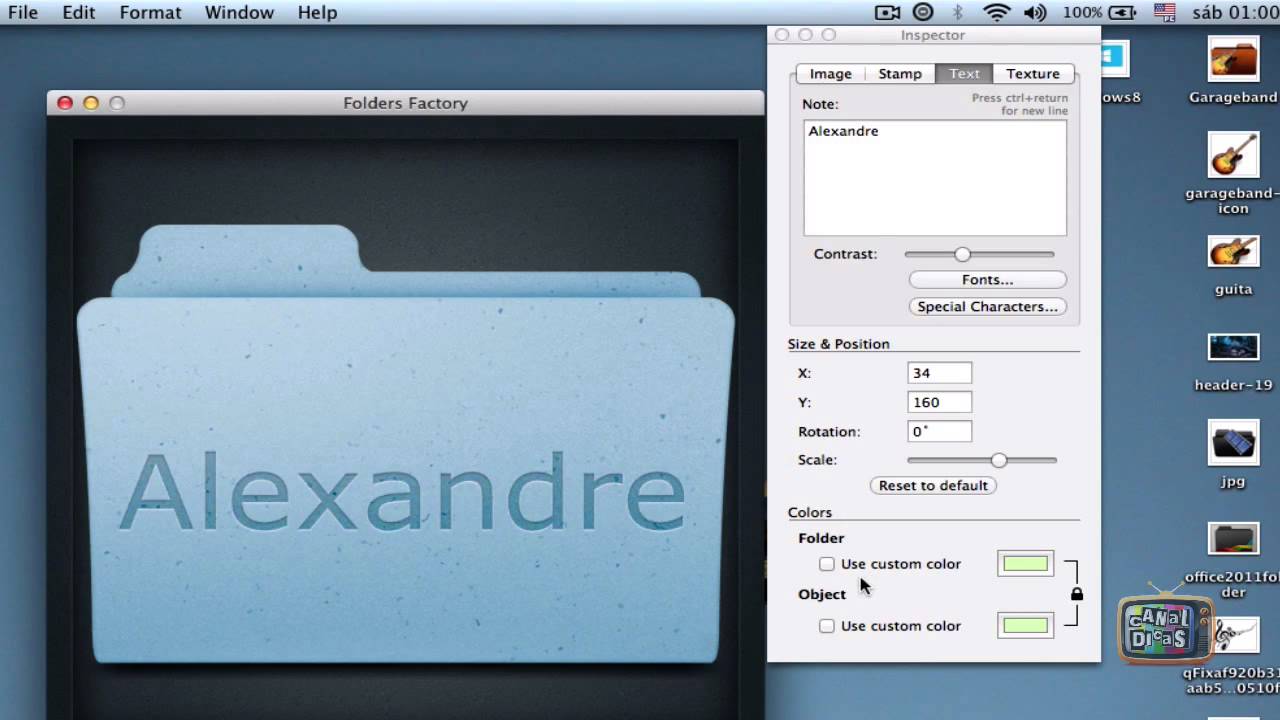The height and width of the screenshot is (720, 1280).
Task: Click the battery status icon
Action: pos(1122,12)
